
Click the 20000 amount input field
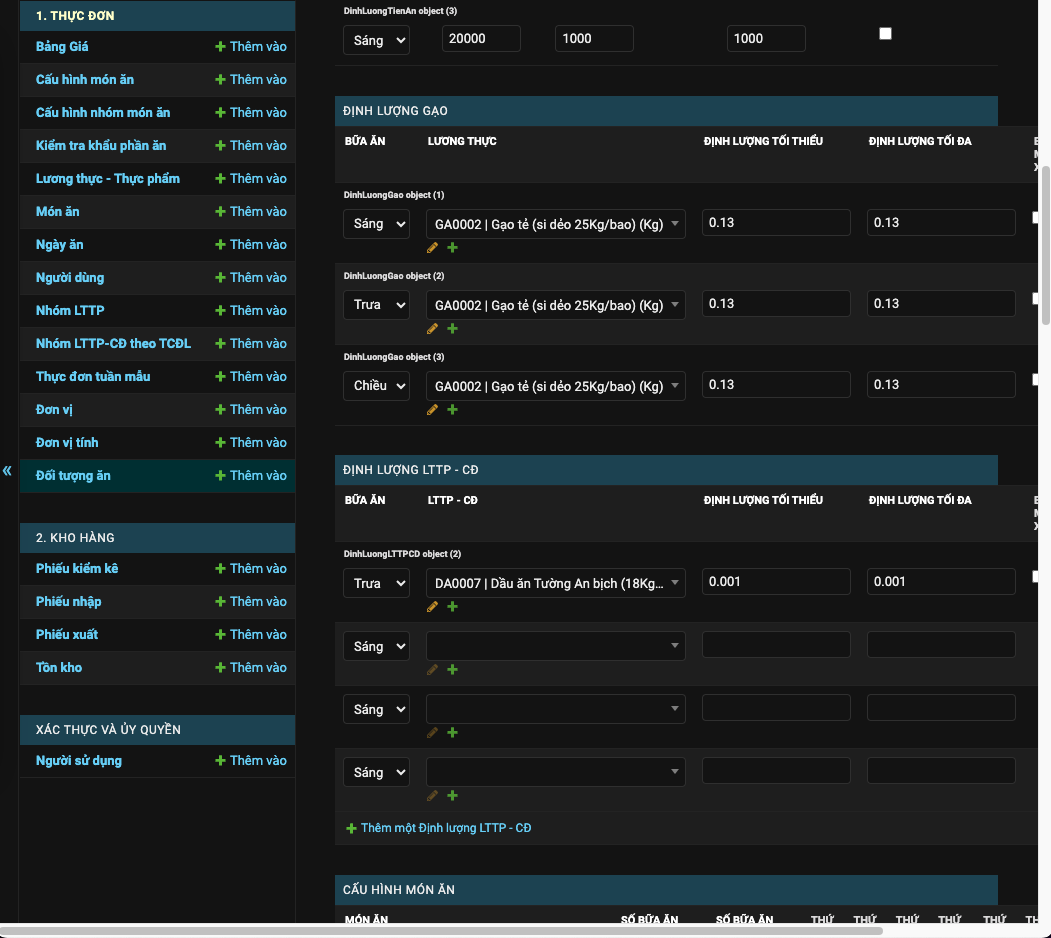click(x=481, y=37)
